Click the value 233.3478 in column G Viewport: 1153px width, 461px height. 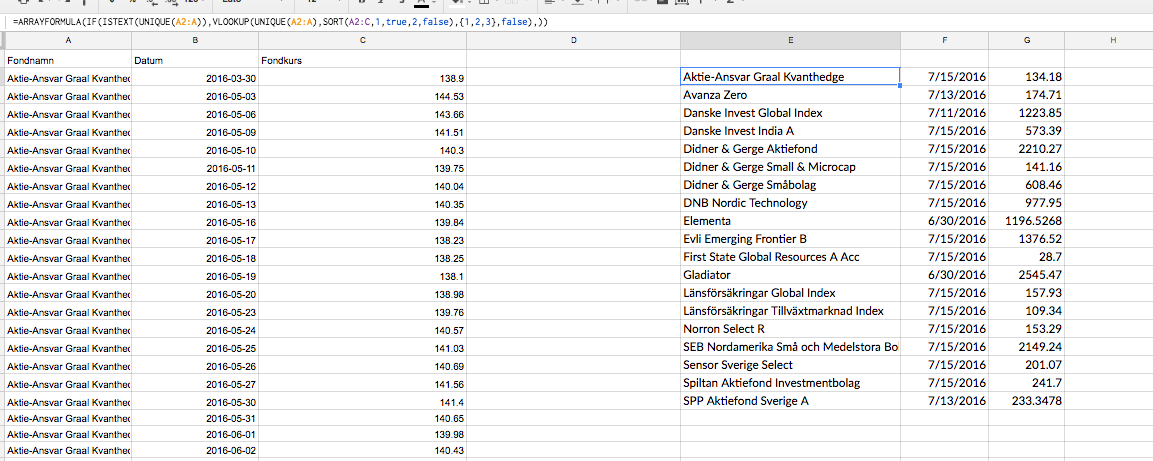tap(1027, 401)
